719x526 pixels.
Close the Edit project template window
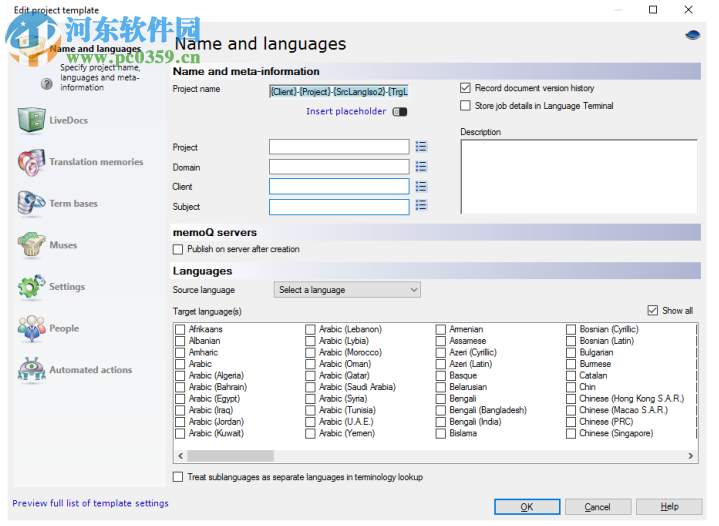pyautogui.click(x=688, y=10)
